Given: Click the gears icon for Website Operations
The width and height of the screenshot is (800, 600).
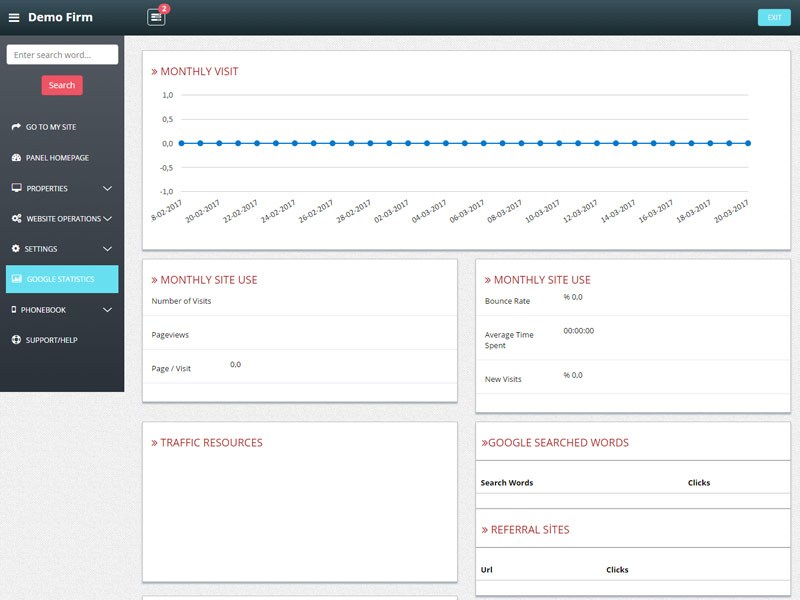Looking at the screenshot, I should (16, 218).
